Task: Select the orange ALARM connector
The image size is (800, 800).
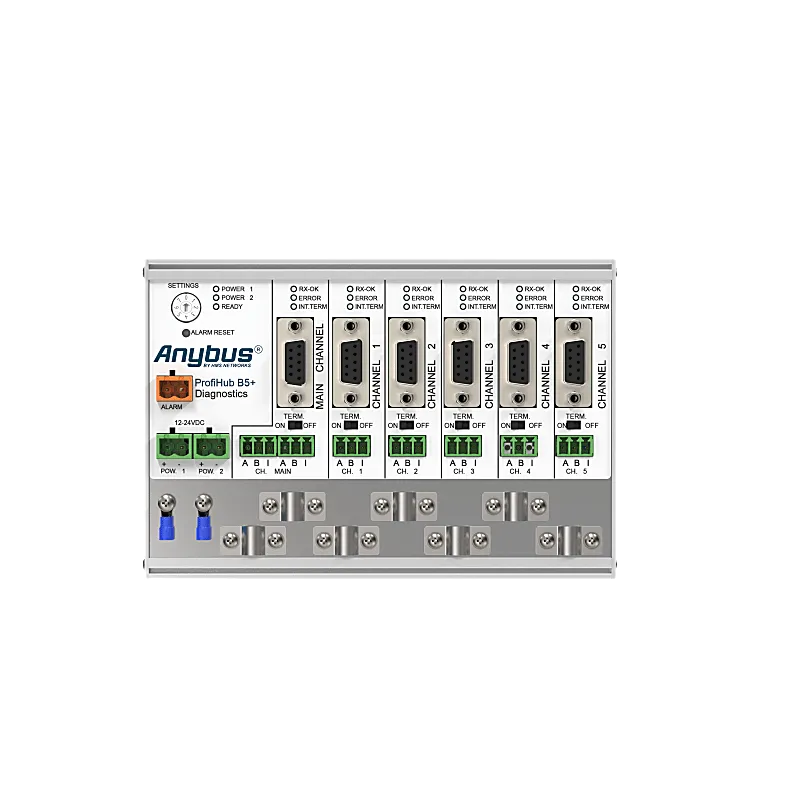Action: (x=174, y=389)
